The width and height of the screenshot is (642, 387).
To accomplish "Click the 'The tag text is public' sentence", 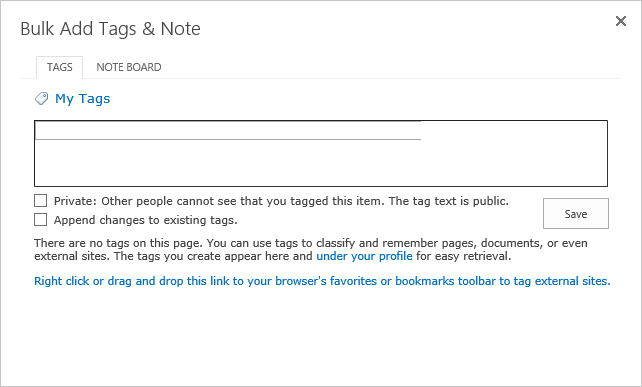I will coord(449,201).
